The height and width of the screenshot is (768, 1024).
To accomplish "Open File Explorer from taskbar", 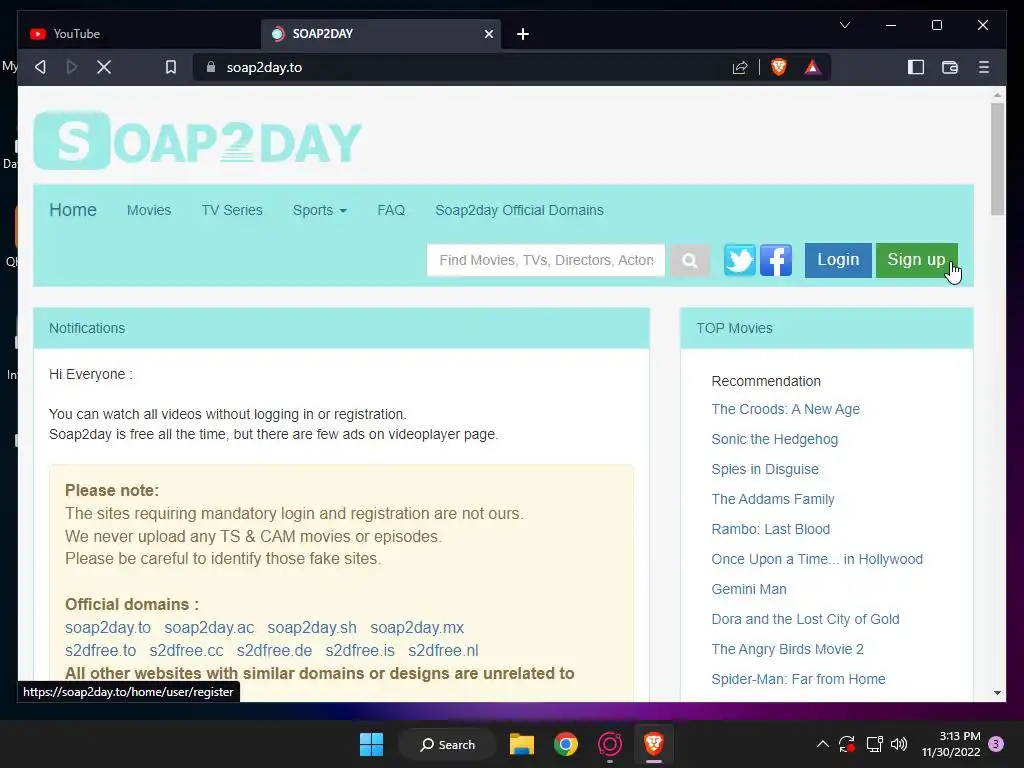I will [x=522, y=744].
